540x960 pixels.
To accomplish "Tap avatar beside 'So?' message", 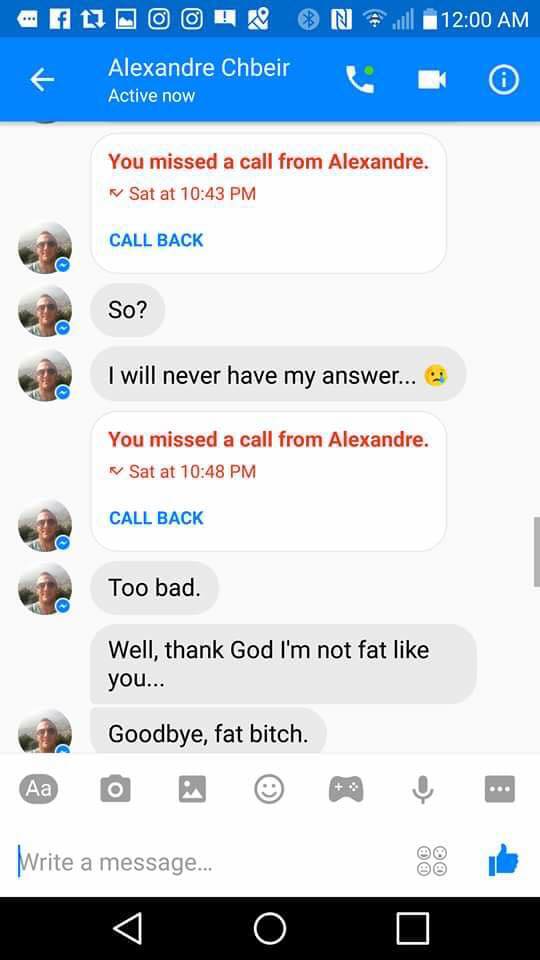I will coord(45,310).
